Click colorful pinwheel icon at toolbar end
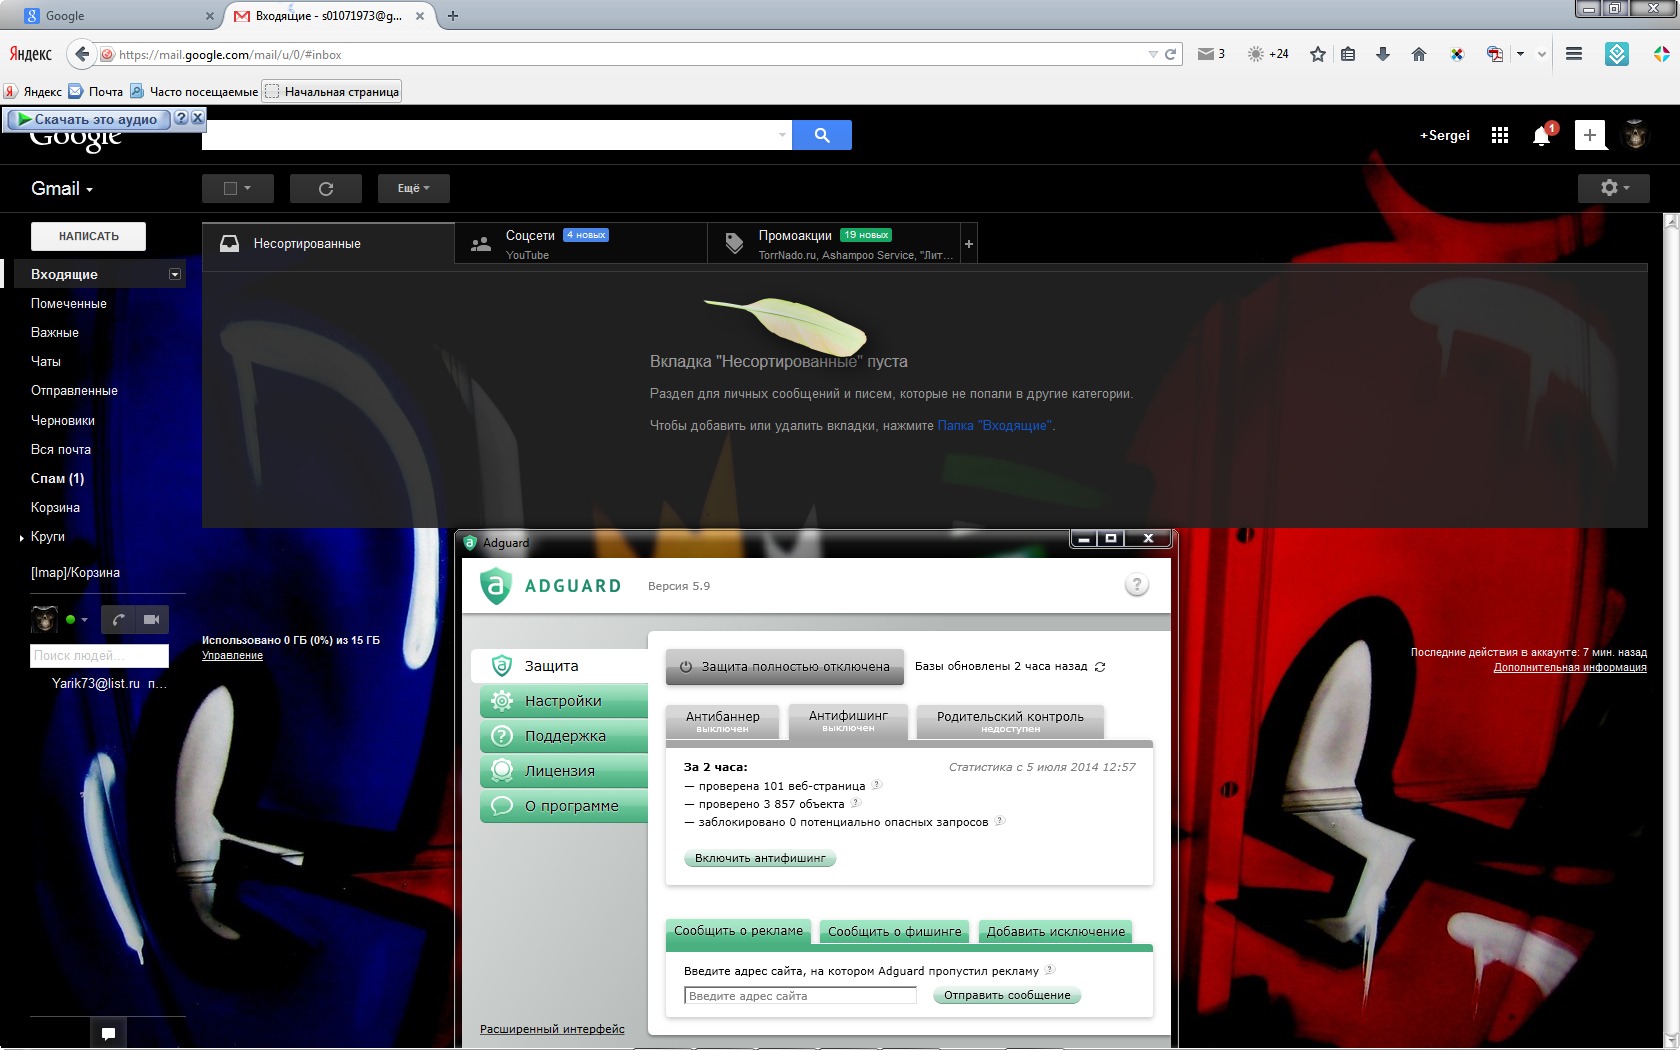This screenshot has height=1050, width=1680. point(1661,54)
